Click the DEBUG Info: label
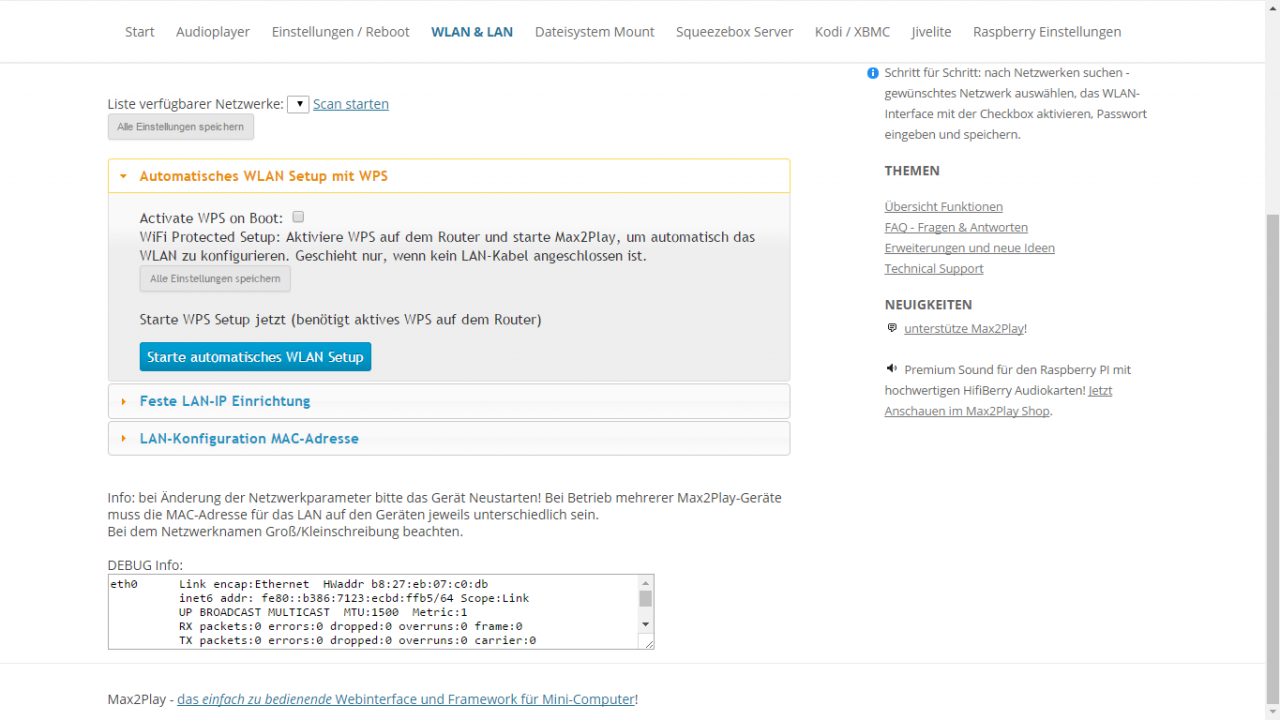The height and width of the screenshot is (720, 1280). (145, 566)
